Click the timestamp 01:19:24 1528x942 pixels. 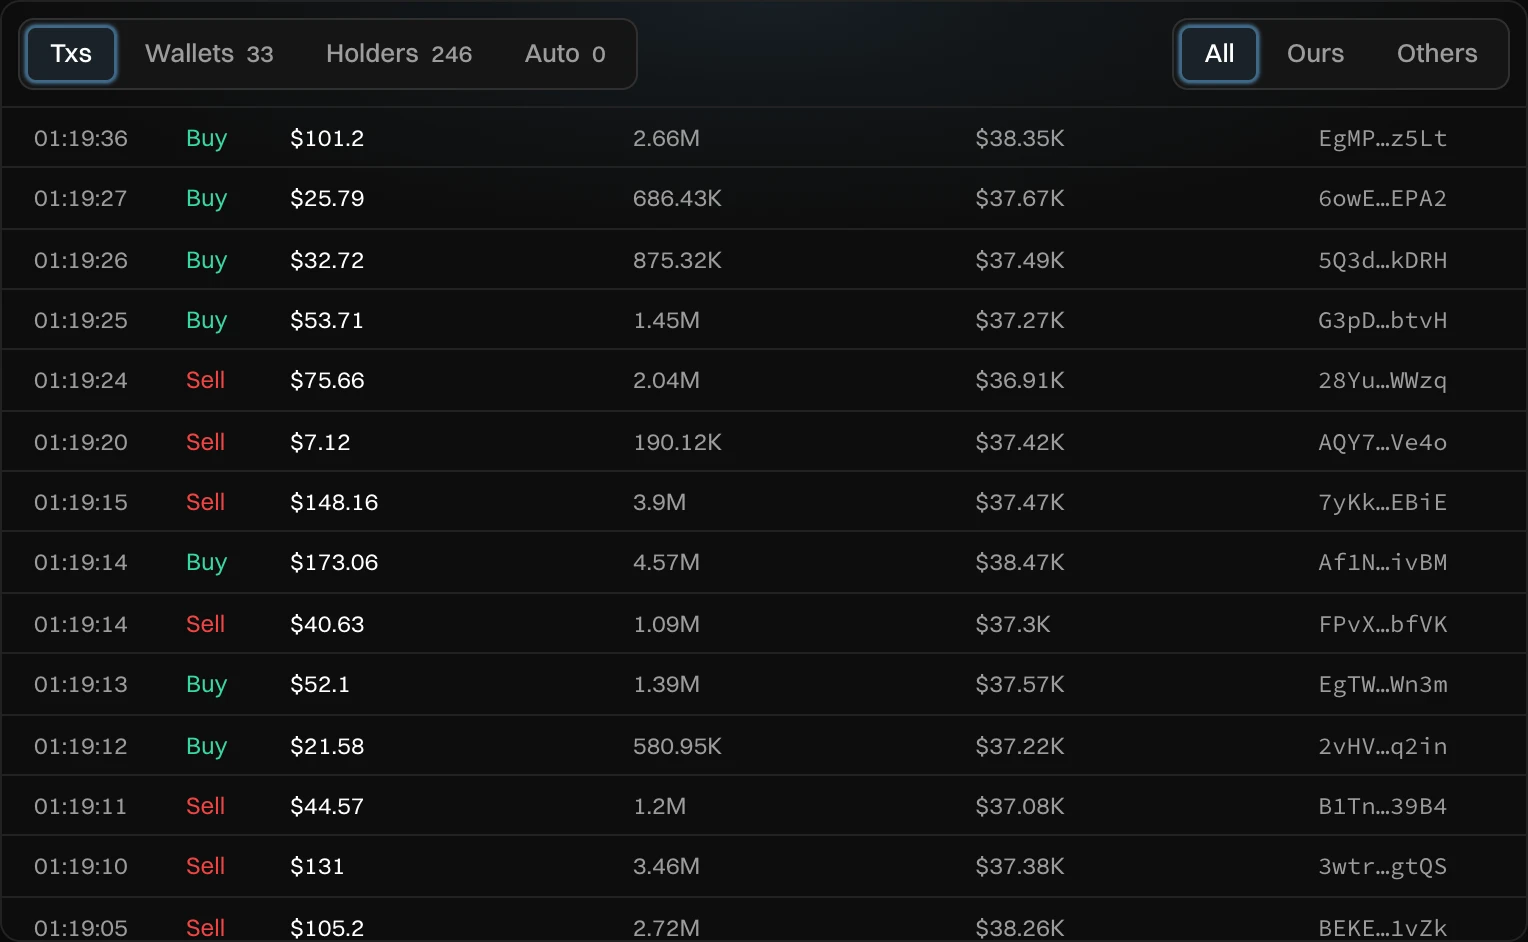coord(81,380)
